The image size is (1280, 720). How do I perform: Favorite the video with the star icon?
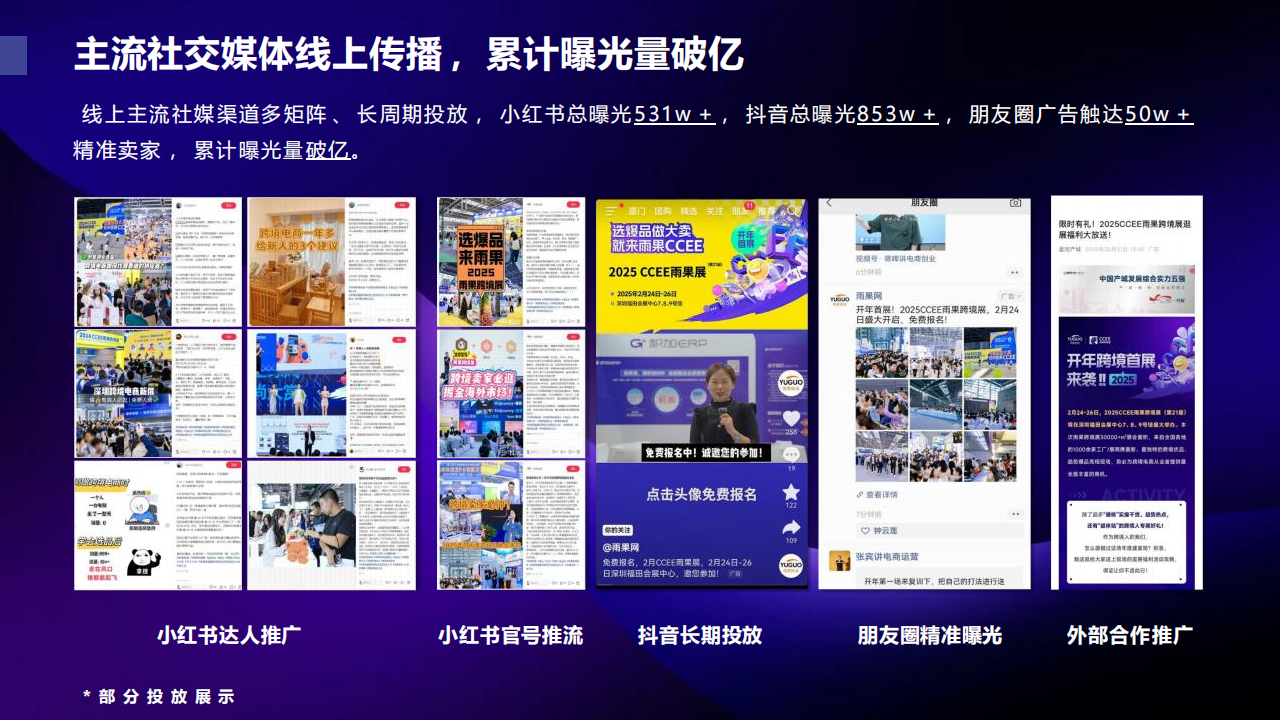tap(792, 493)
